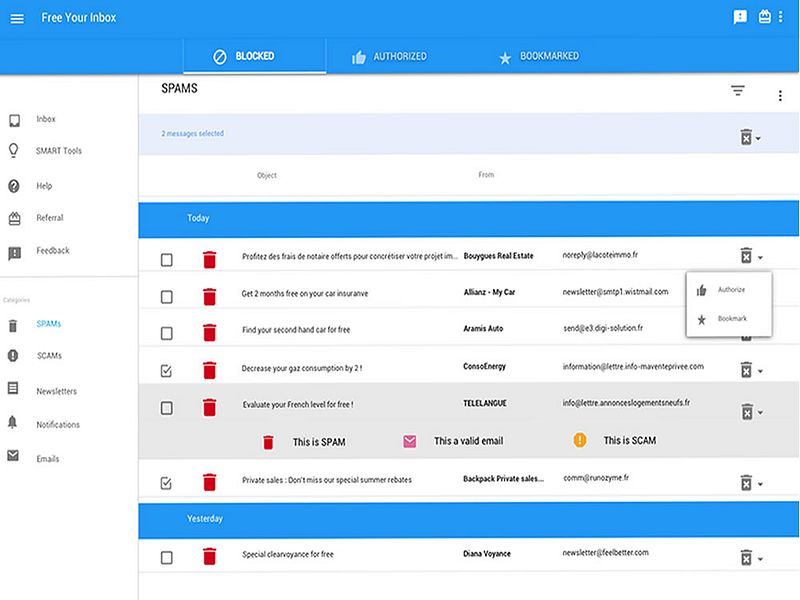Check the box for Aramis Auto email
The height and width of the screenshot is (600, 800).
166,334
